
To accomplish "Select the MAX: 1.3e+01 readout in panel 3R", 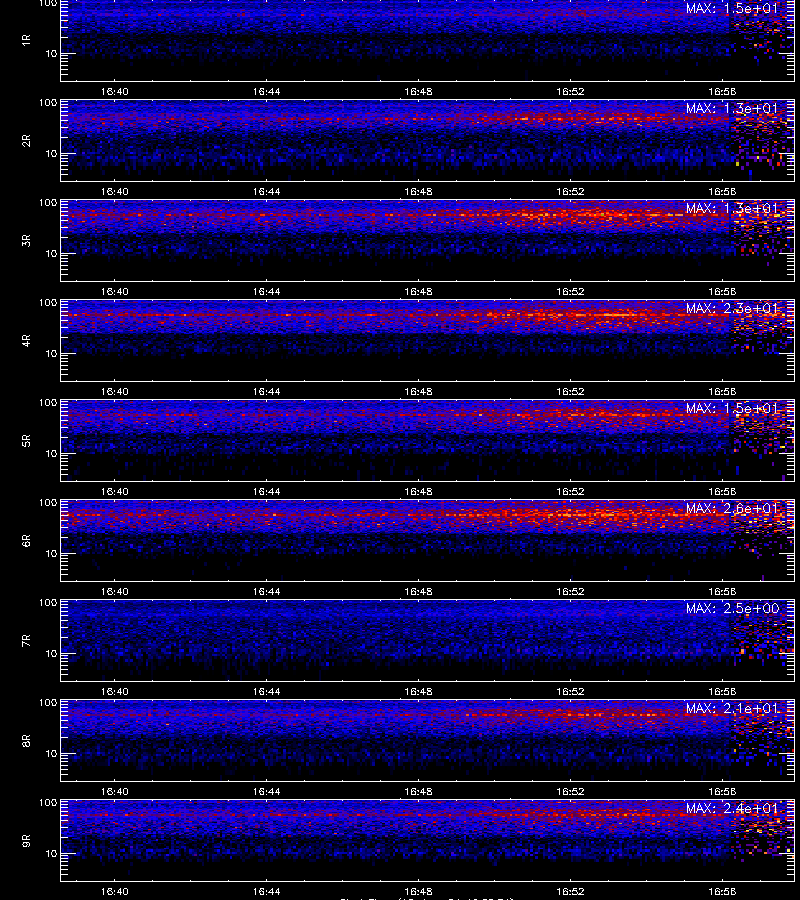I will (x=732, y=208).
